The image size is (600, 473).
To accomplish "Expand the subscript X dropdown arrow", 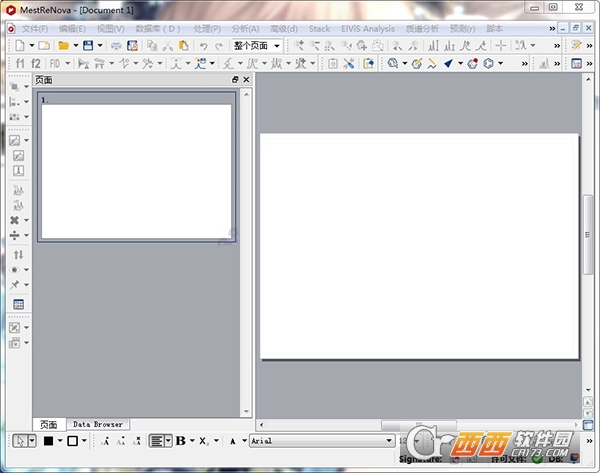I will 216,441.
